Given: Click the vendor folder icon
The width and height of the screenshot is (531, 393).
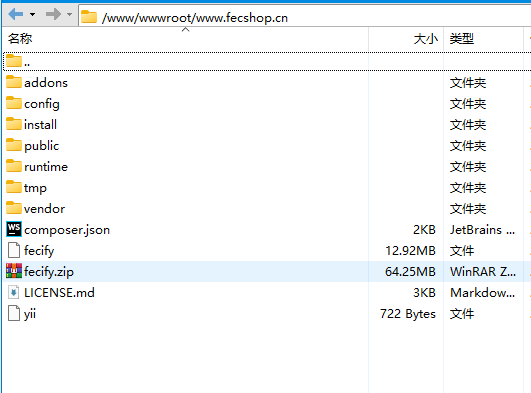Looking at the screenshot, I should pos(14,208).
